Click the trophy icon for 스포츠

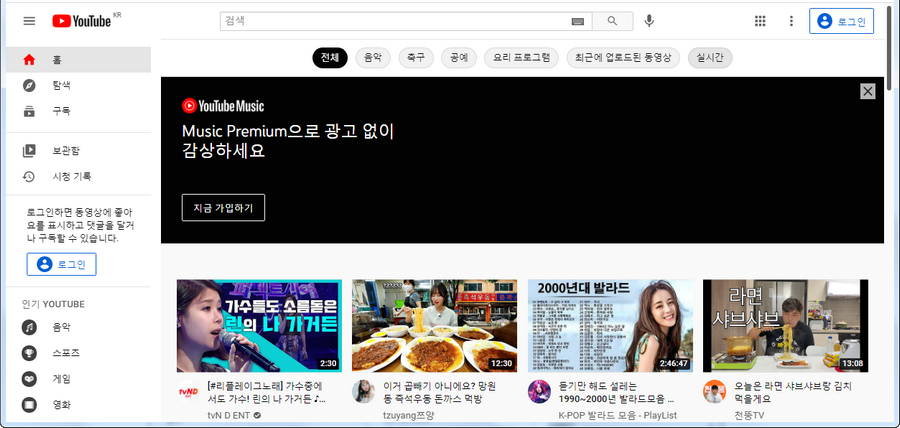point(29,353)
